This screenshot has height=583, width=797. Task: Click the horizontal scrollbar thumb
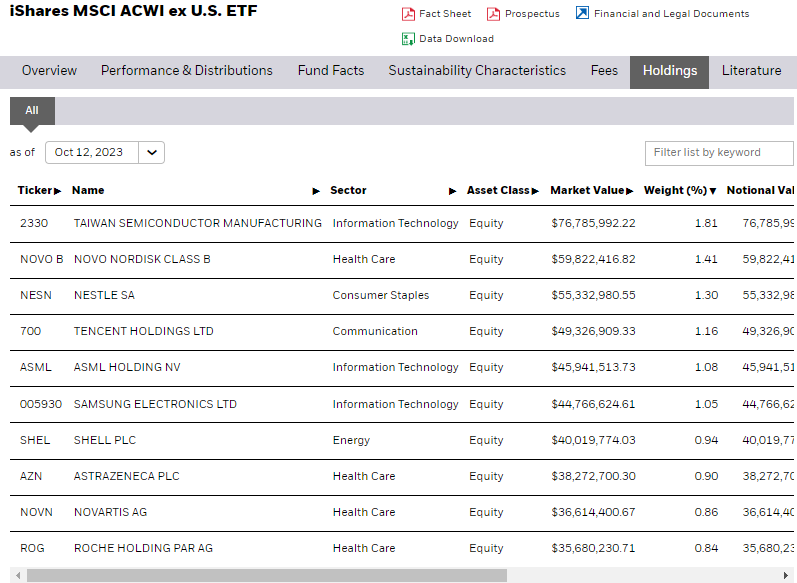(x=267, y=575)
